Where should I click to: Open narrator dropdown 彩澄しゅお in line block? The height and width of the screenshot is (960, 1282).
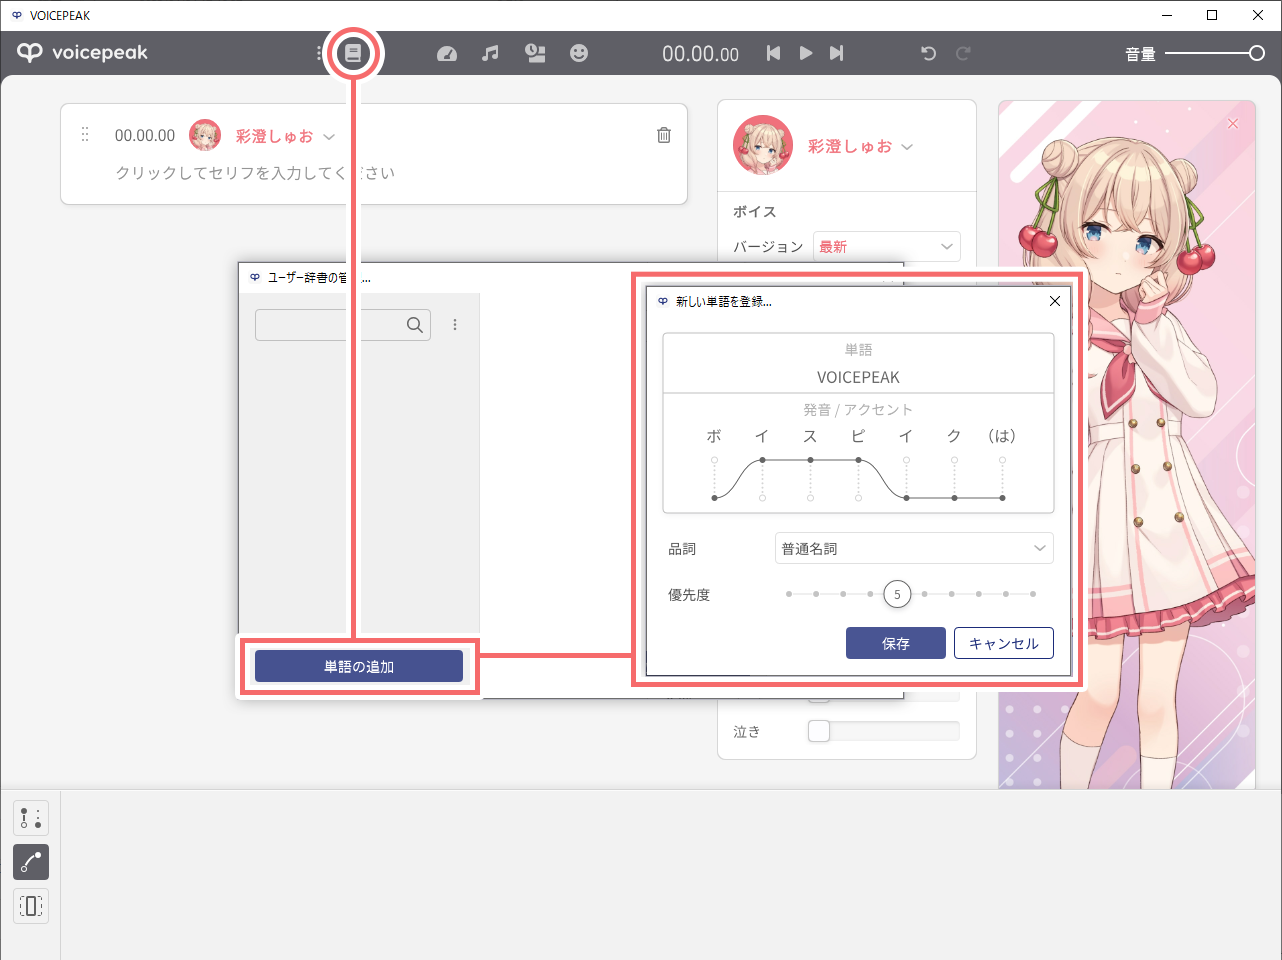285,136
